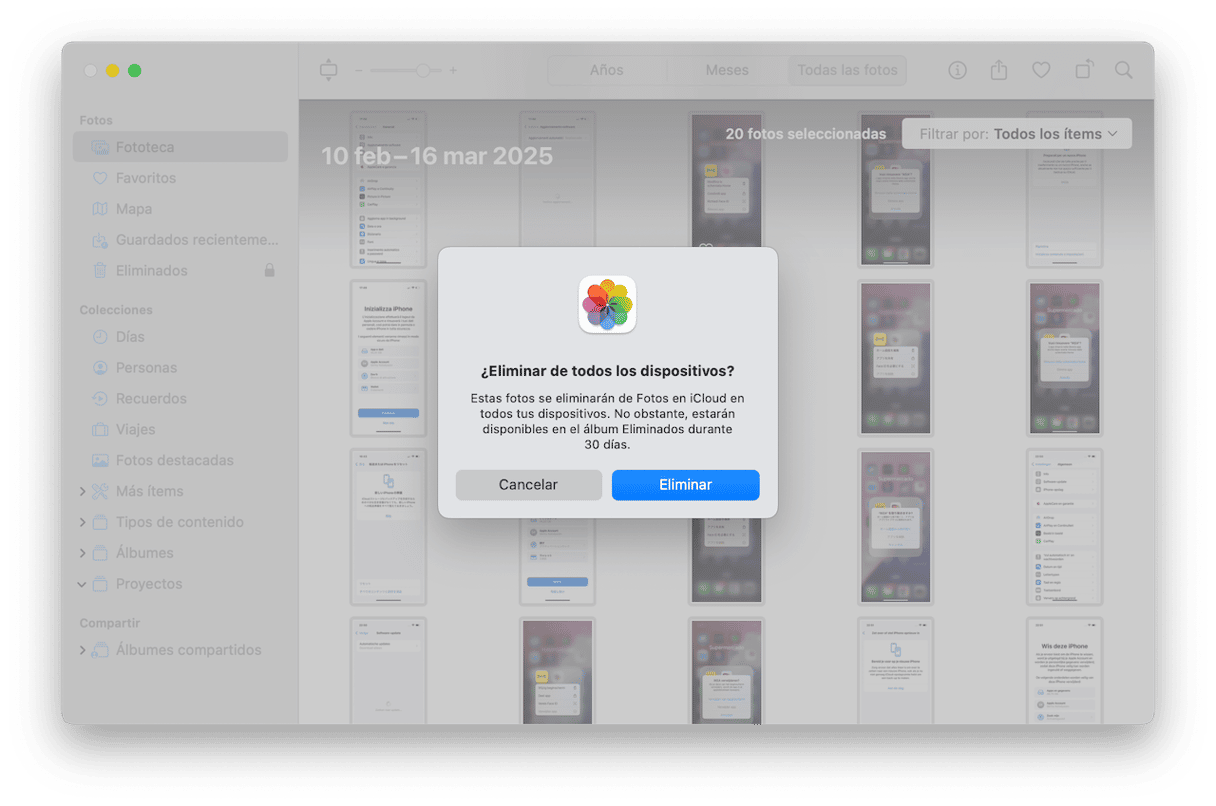Click the thumbnail zoom slider knob
1216x806 pixels.
tap(423, 70)
